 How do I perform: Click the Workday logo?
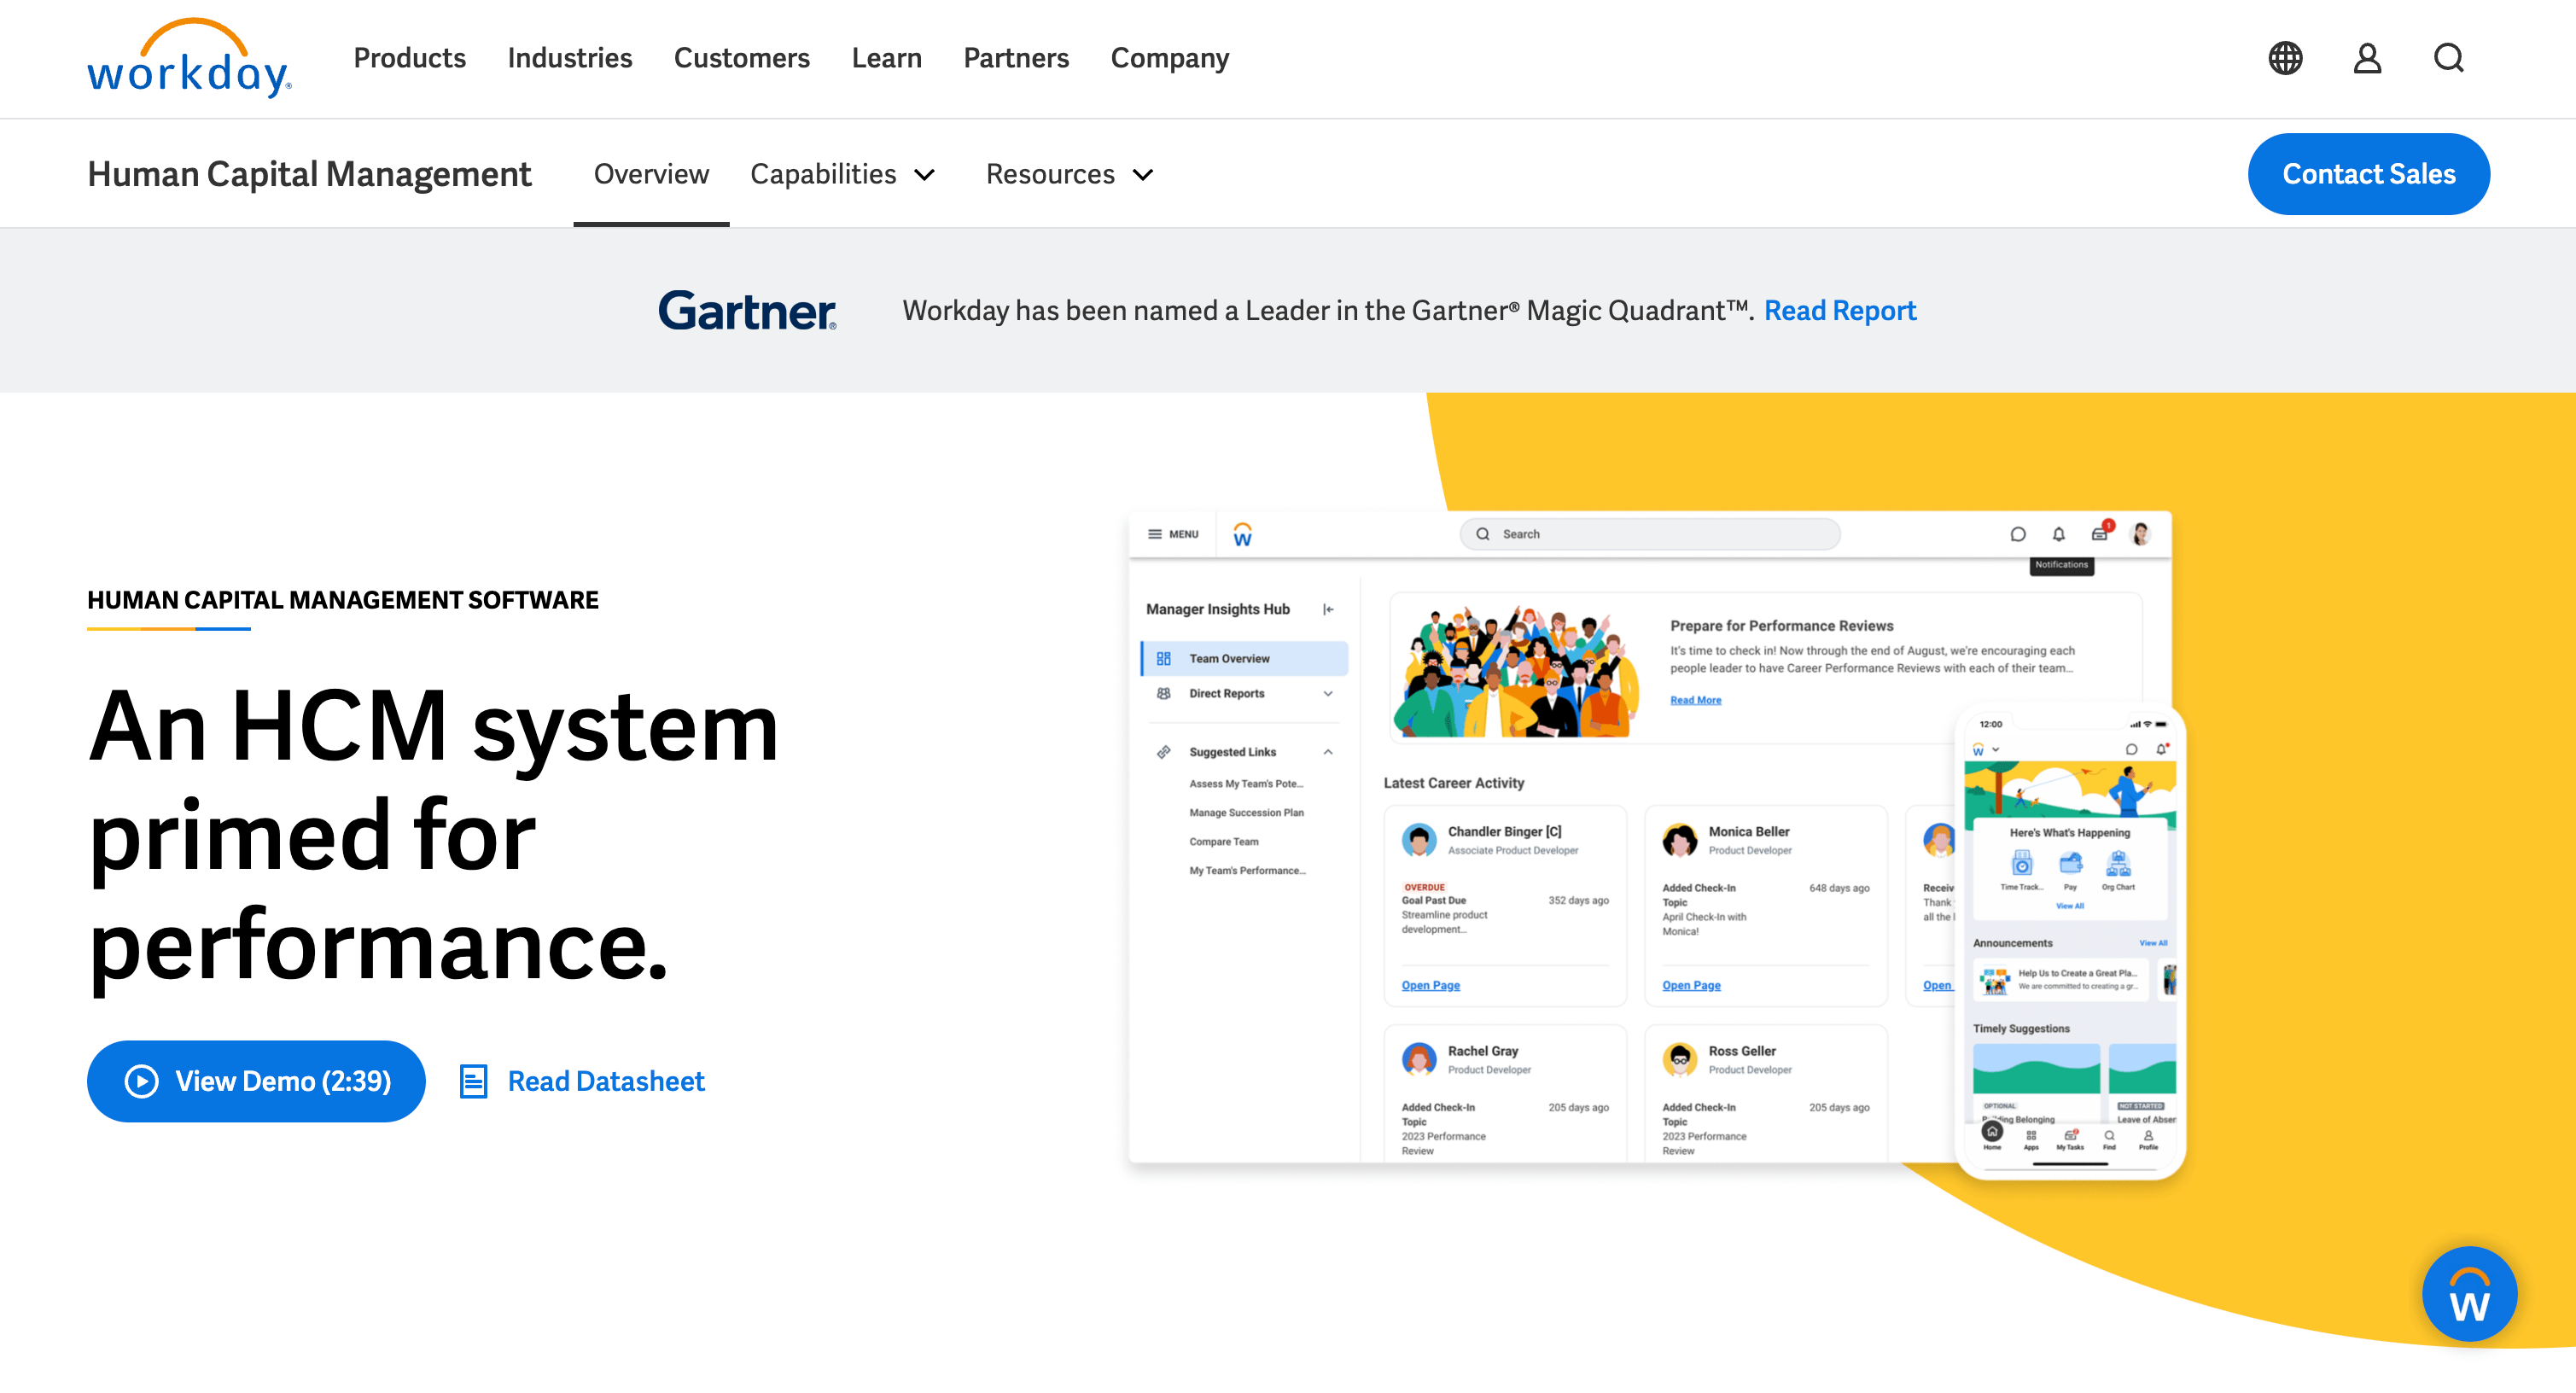tap(189, 58)
